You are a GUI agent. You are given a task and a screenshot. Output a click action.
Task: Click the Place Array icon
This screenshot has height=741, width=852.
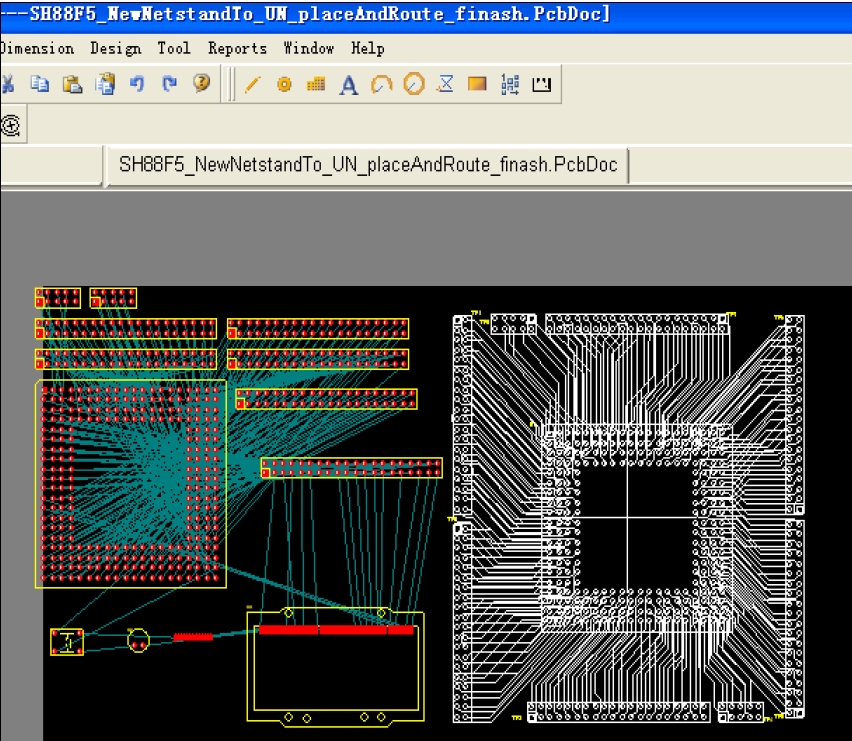point(510,85)
